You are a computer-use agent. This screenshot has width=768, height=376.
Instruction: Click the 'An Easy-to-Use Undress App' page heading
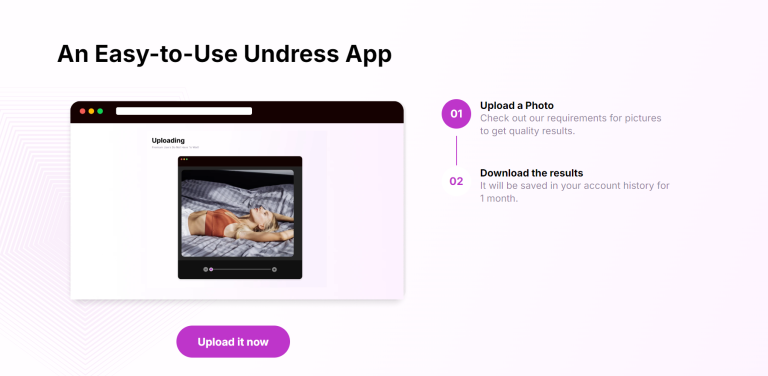click(x=224, y=53)
